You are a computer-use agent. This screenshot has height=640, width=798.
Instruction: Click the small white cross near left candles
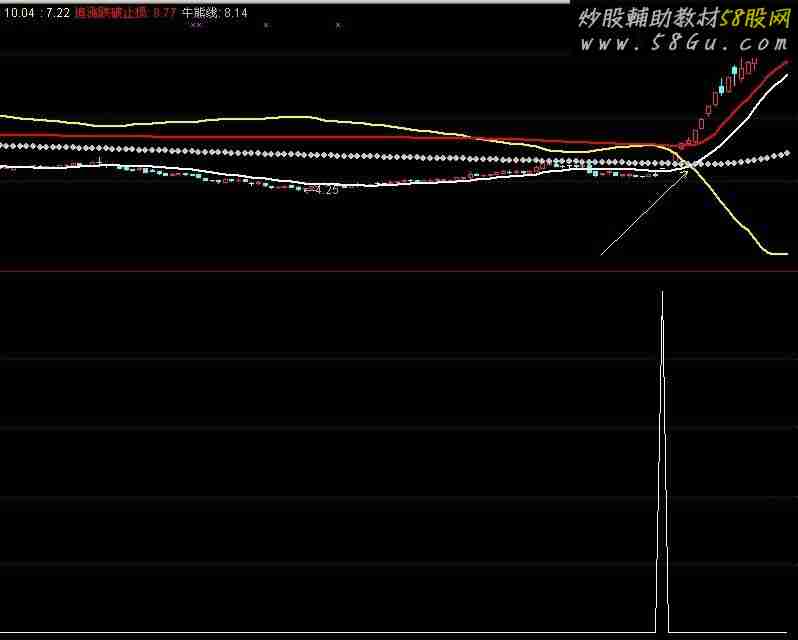point(99,160)
